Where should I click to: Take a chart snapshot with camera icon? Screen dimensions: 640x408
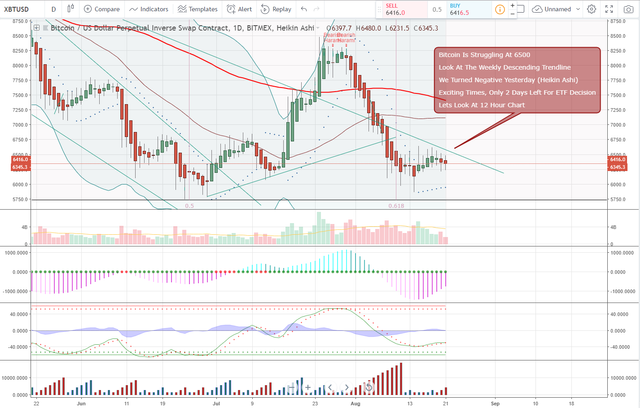[x=629, y=9]
